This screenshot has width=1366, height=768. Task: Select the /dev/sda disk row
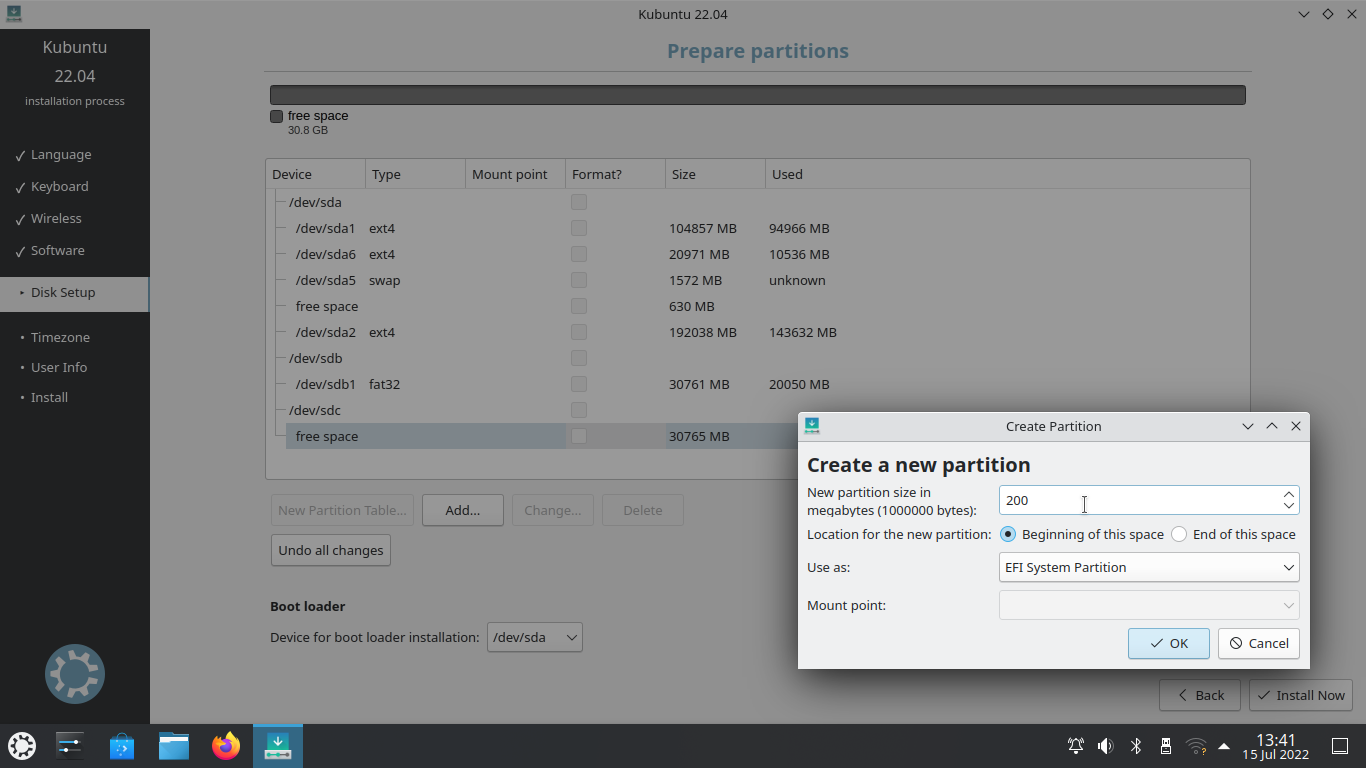pos(757,202)
